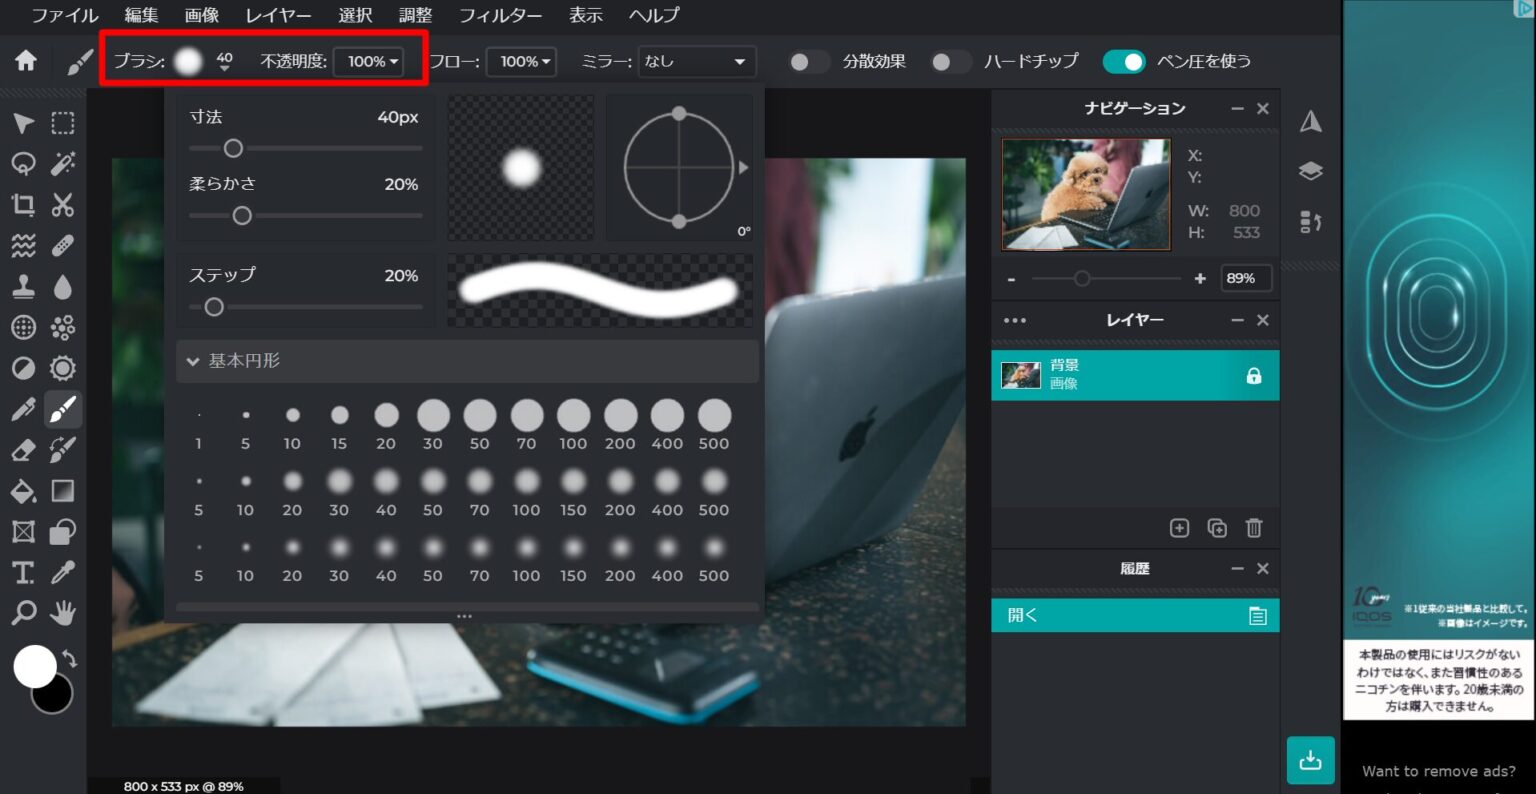Collapse the 基本円形 brush section
1536x794 pixels.
pos(192,361)
